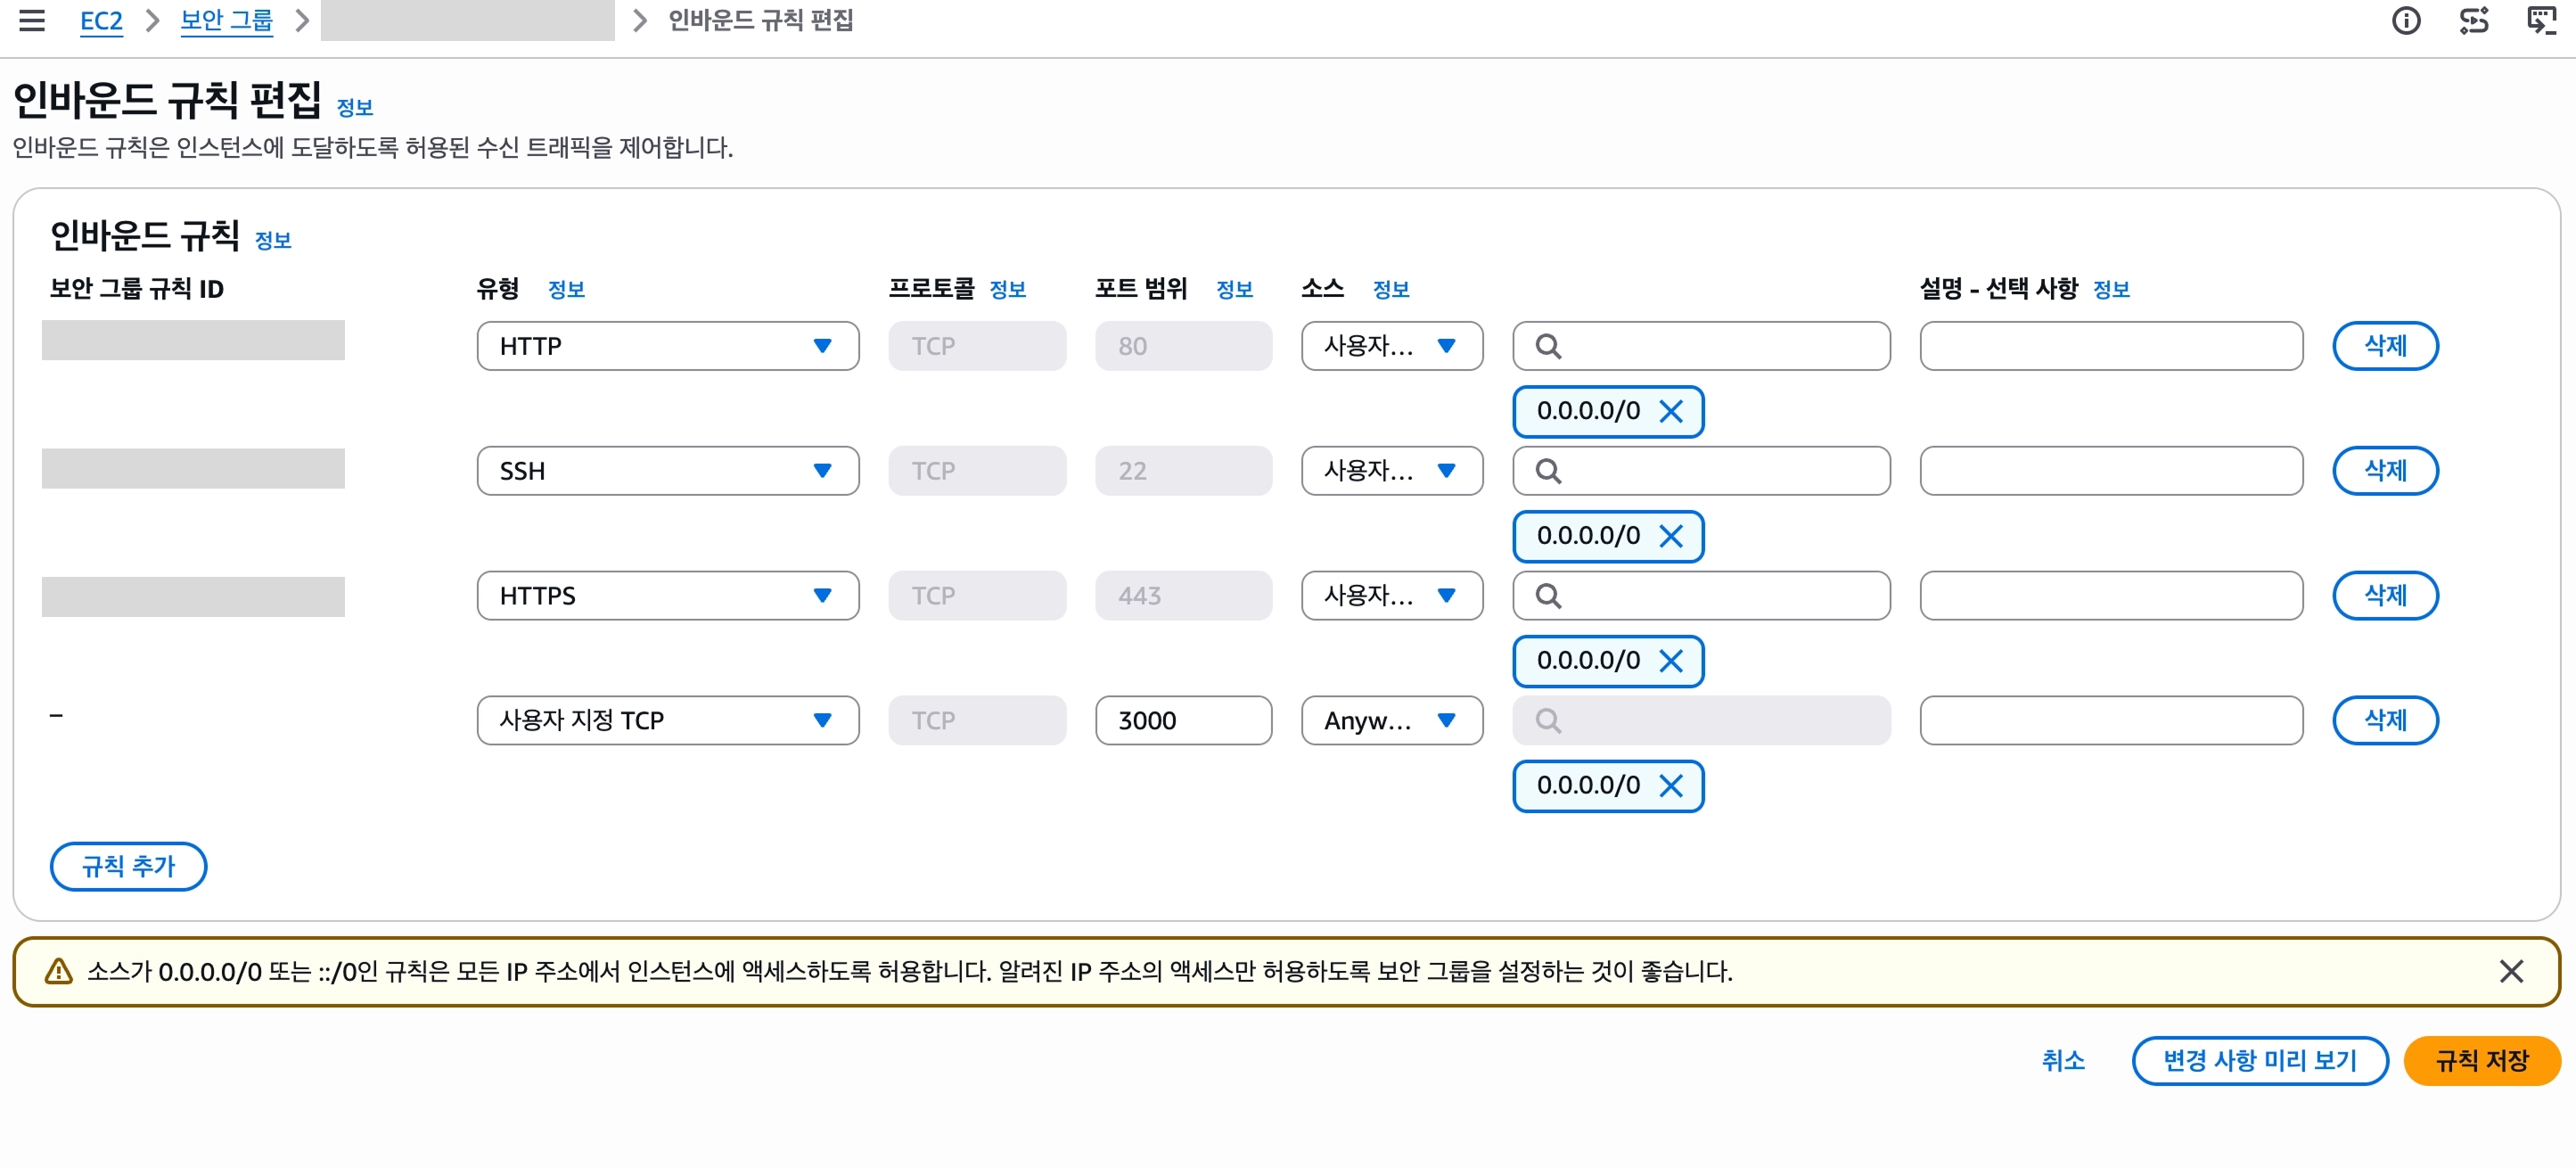The height and width of the screenshot is (1168, 2576).
Task: Open the HTTP type dropdown
Action: coord(667,346)
